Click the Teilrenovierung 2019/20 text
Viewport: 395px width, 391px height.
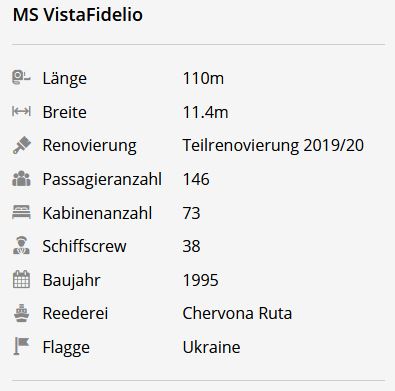(x=273, y=146)
